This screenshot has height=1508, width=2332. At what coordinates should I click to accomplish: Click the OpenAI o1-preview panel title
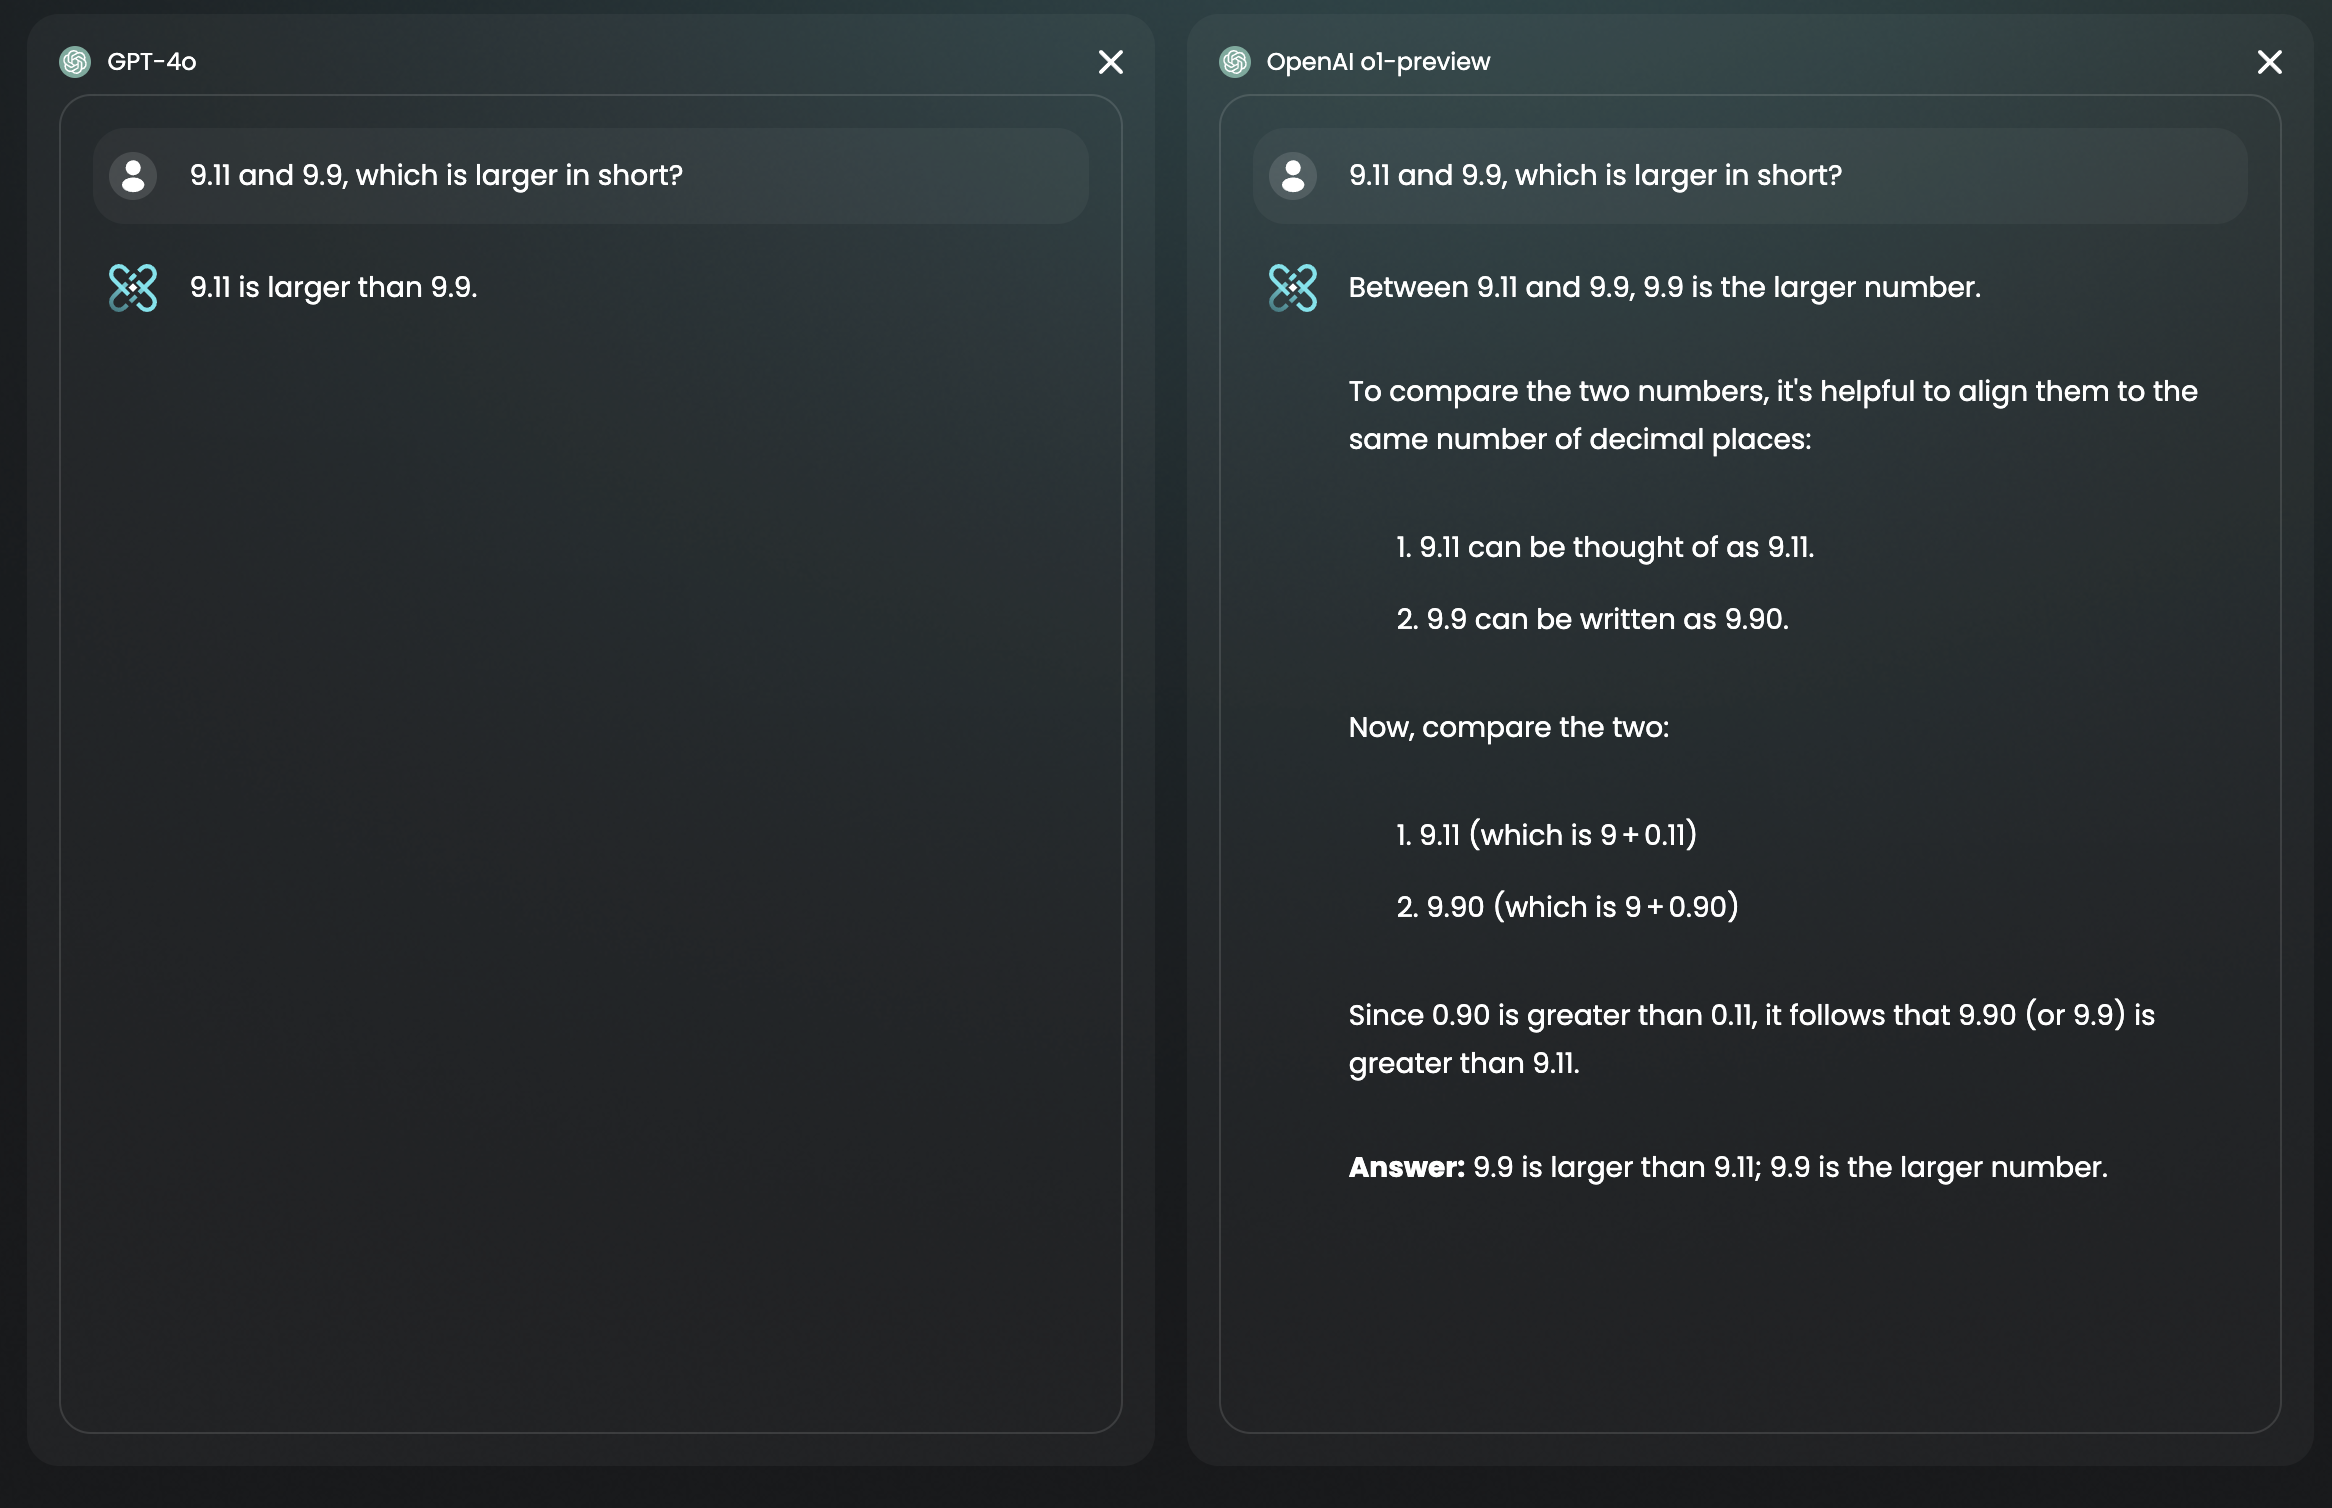[x=1377, y=62]
